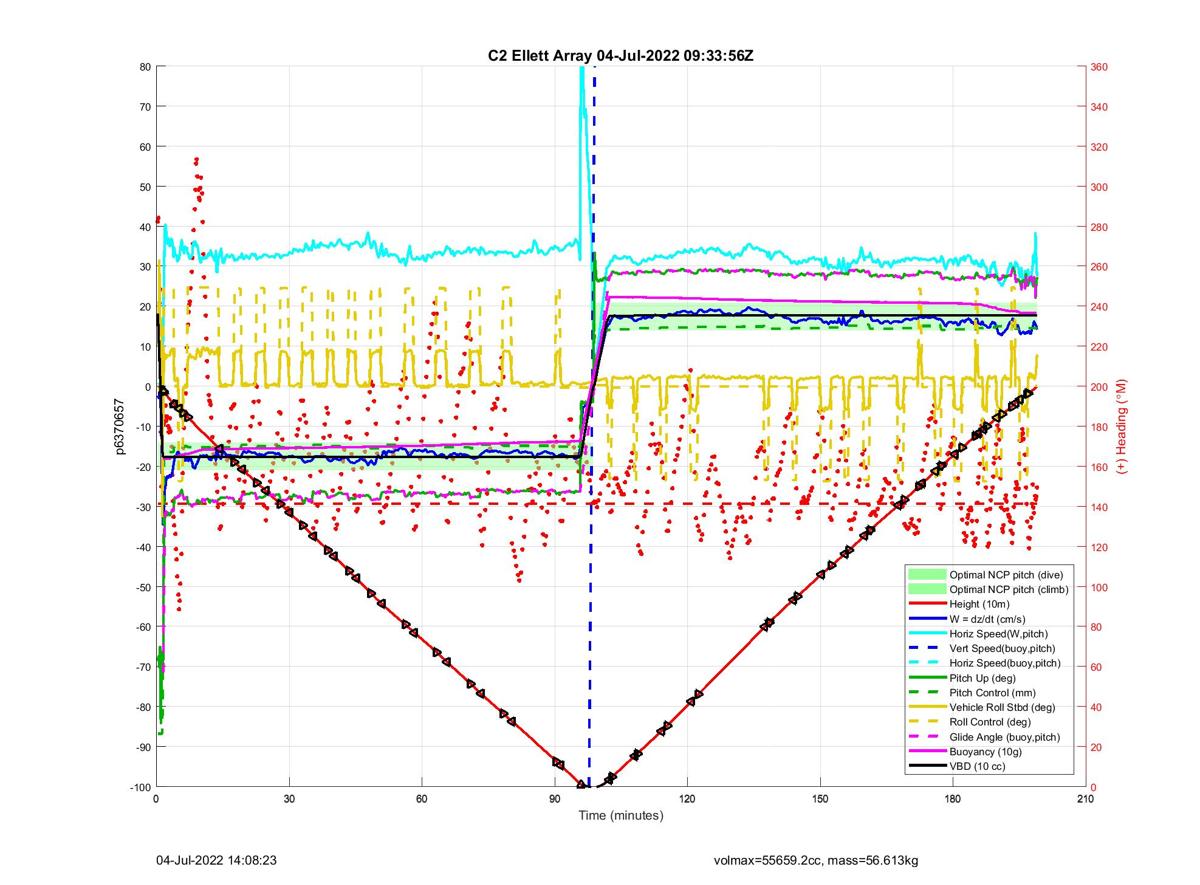Click the Time axis tick label "150"
This screenshot has width=1200, height=885.
coord(820,800)
